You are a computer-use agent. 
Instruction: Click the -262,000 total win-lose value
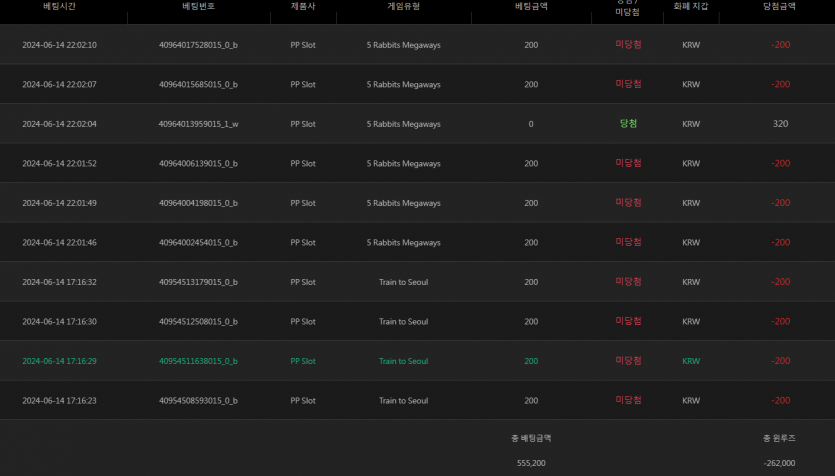[x=779, y=463]
